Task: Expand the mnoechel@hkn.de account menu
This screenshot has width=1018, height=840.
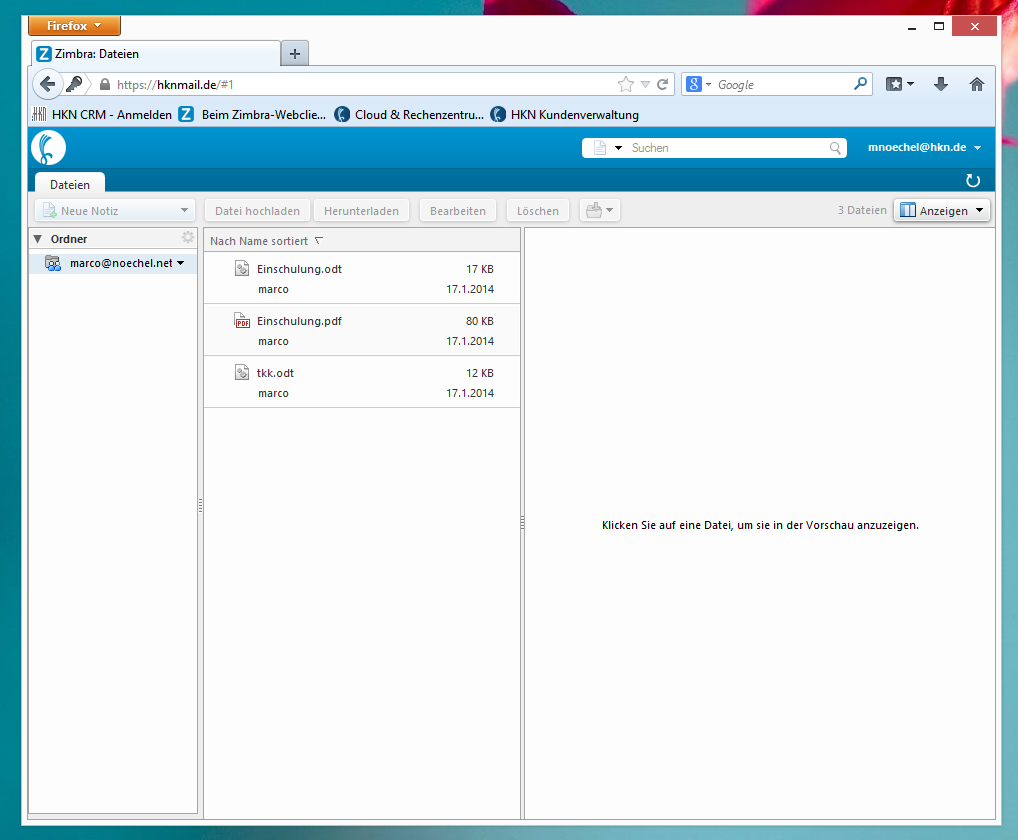Action: (977, 148)
